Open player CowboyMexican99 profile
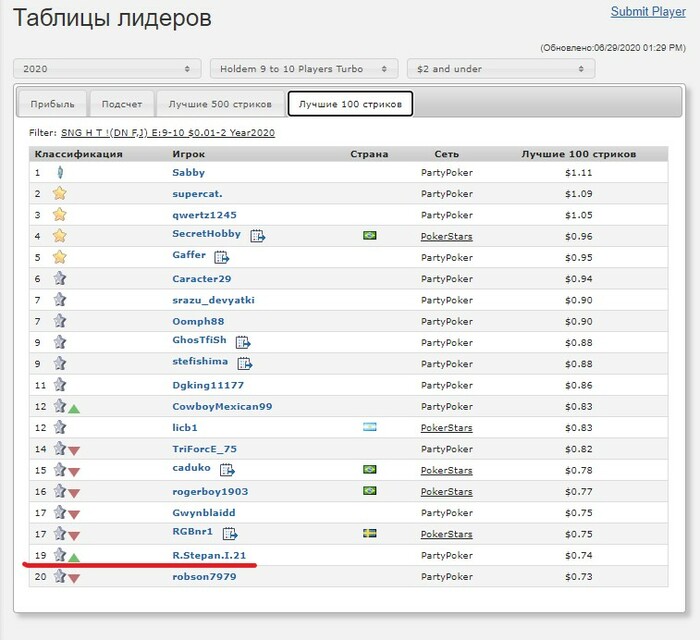The width and height of the screenshot is (700, 640). pyautogui.click(x=222, y=407)
